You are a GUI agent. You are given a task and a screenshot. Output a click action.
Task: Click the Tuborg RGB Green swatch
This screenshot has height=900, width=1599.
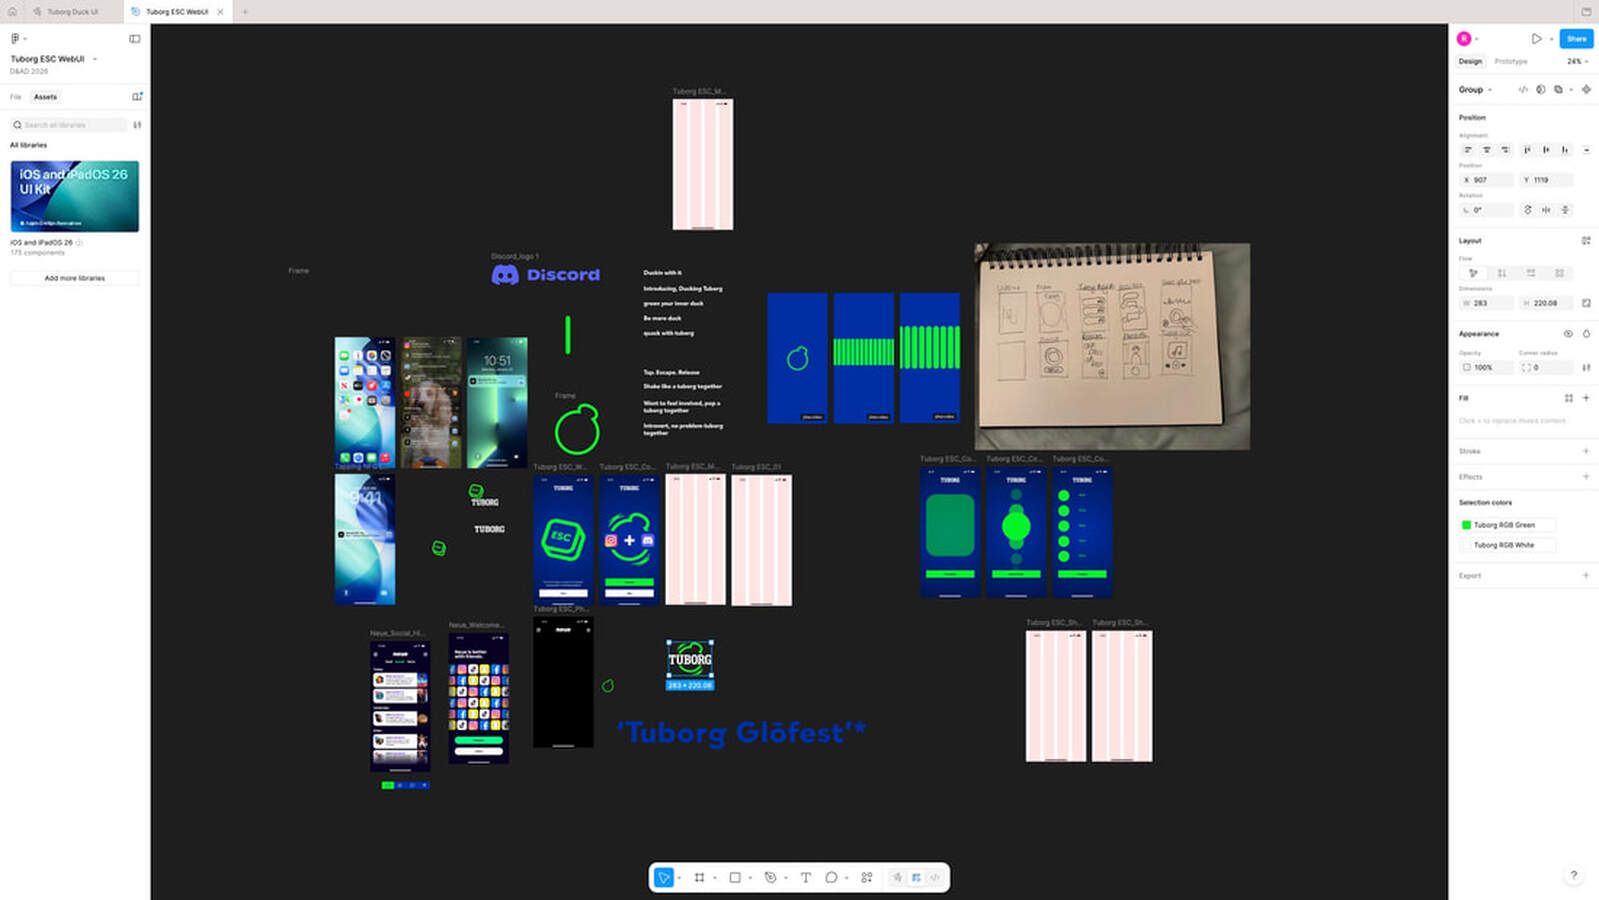(x=1467, y=525)
